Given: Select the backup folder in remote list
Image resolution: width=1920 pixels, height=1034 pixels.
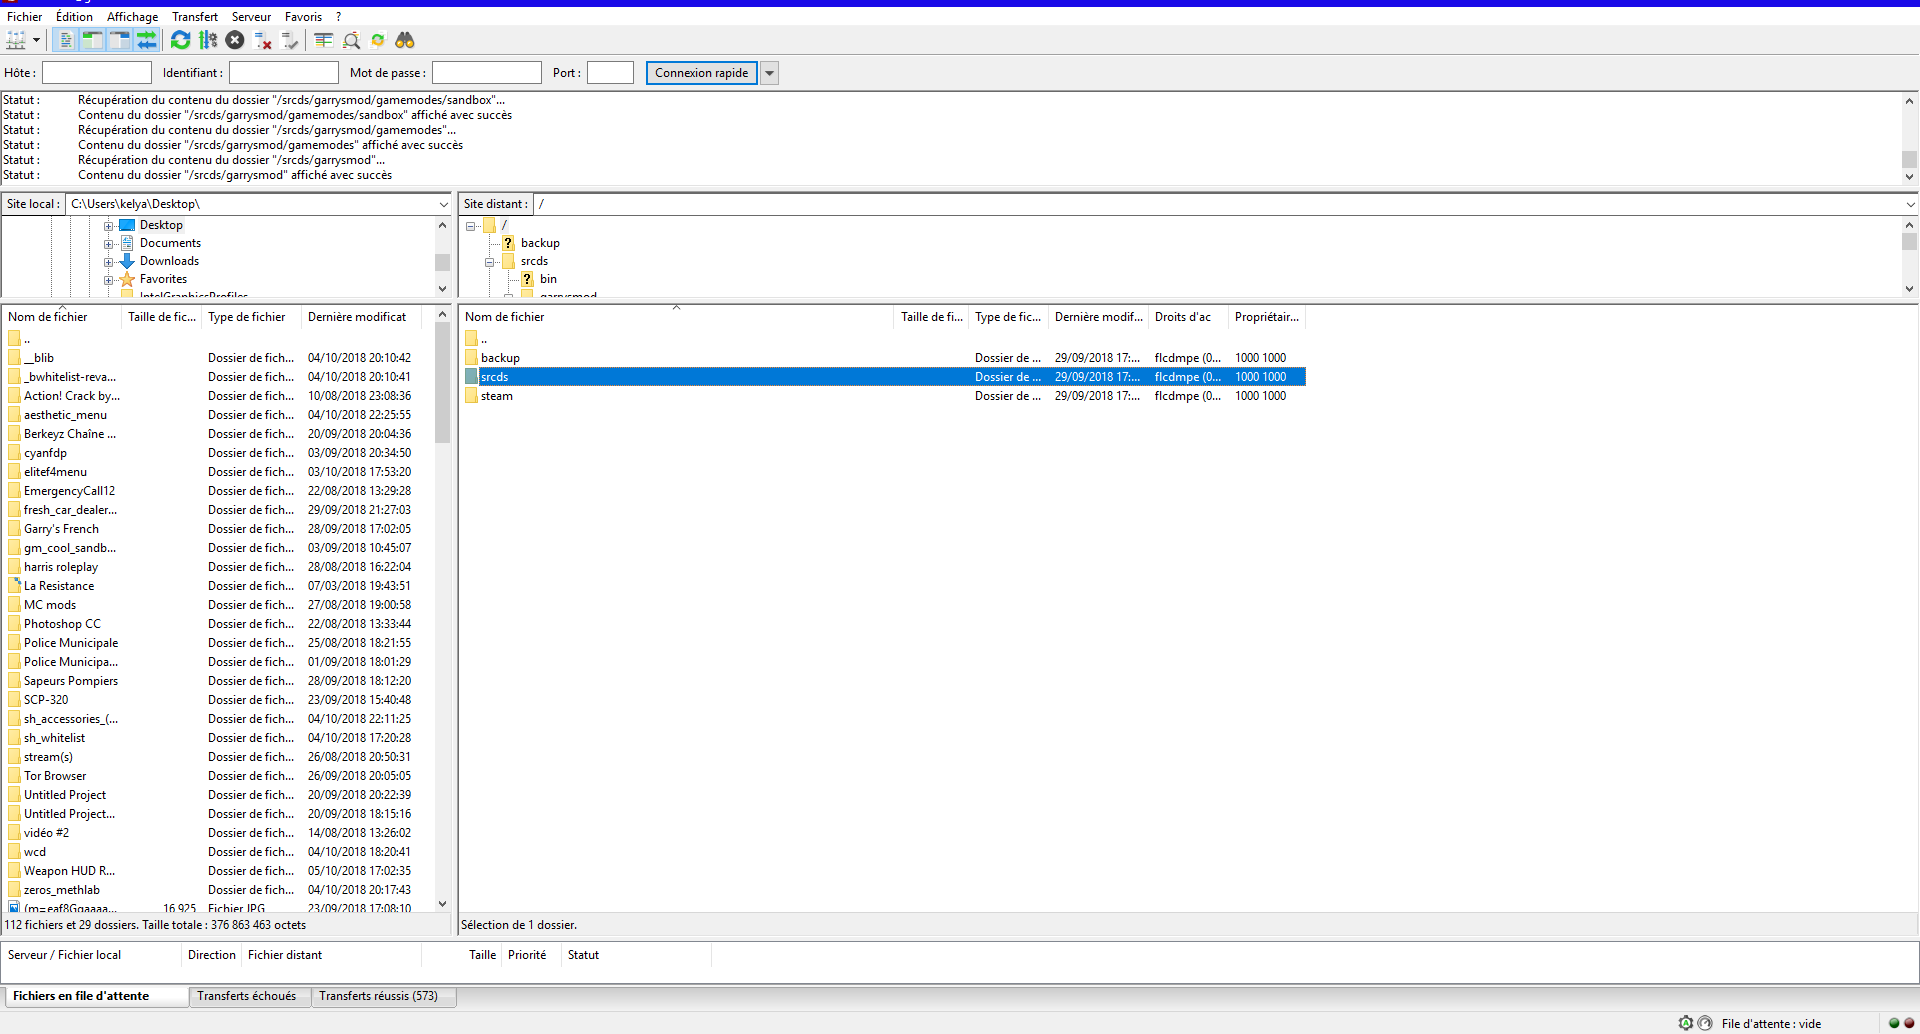Looking at the screenshot, I should pyautogui.click(x=884, y=358).
